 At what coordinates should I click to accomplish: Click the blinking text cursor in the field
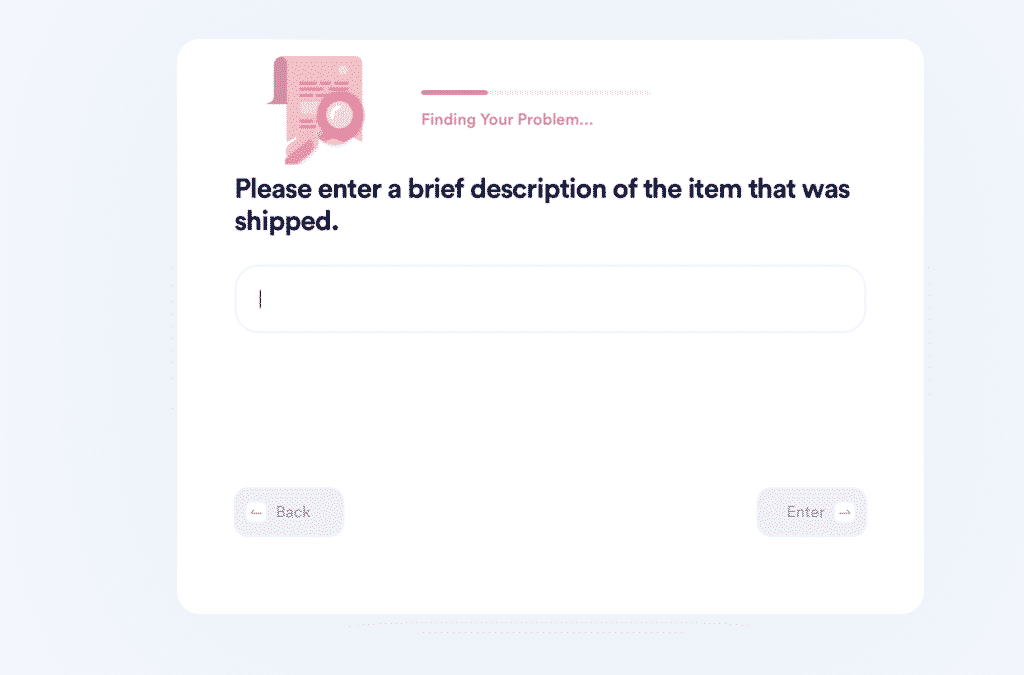[x=260, y=299]
